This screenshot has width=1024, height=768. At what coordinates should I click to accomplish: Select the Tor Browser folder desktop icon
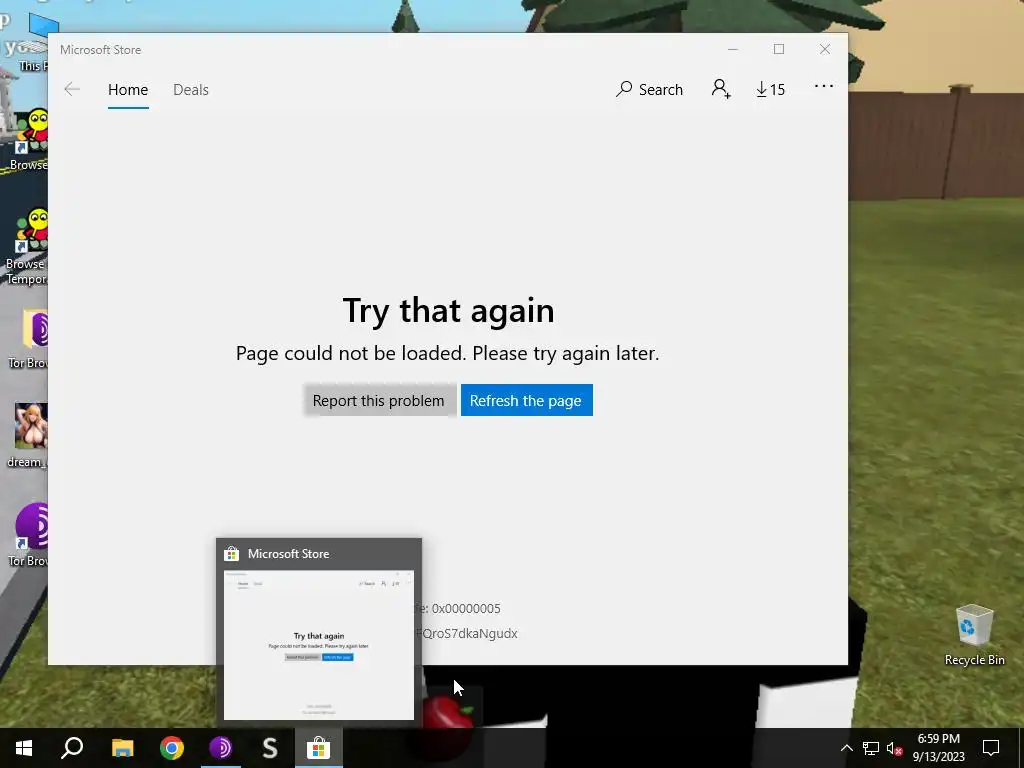[30, 338]
